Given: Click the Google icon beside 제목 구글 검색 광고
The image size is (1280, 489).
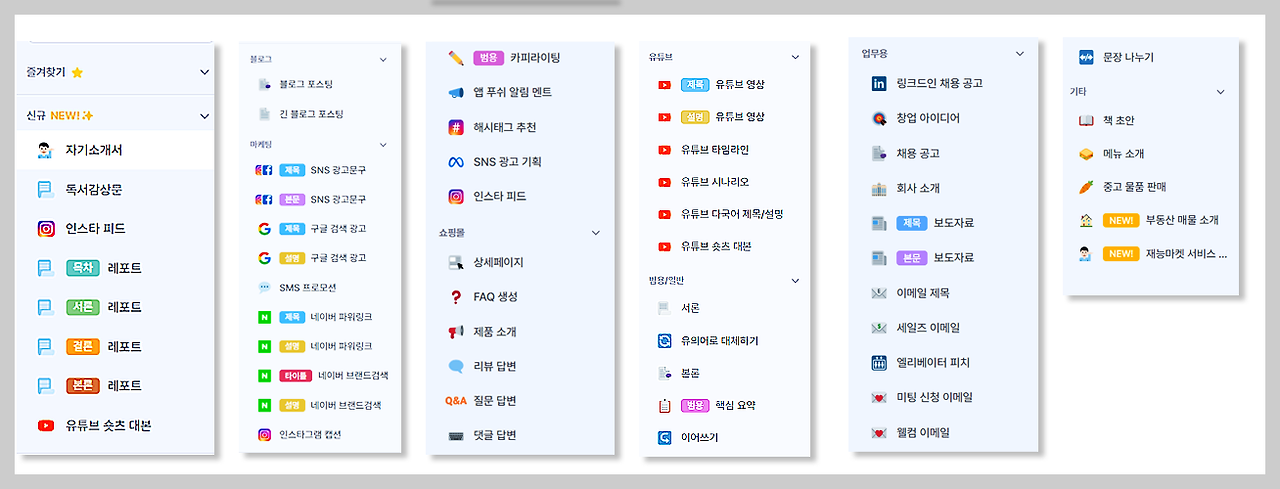Looking at the screenshot, I should [264, 229].
